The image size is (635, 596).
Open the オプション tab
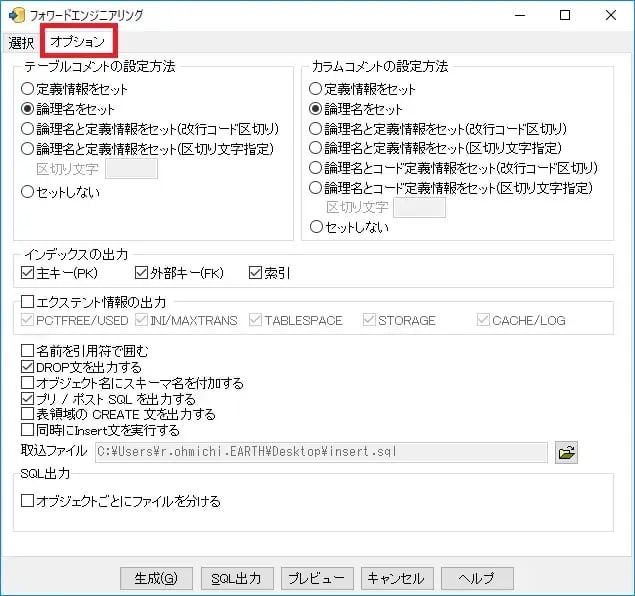[77, 42]
